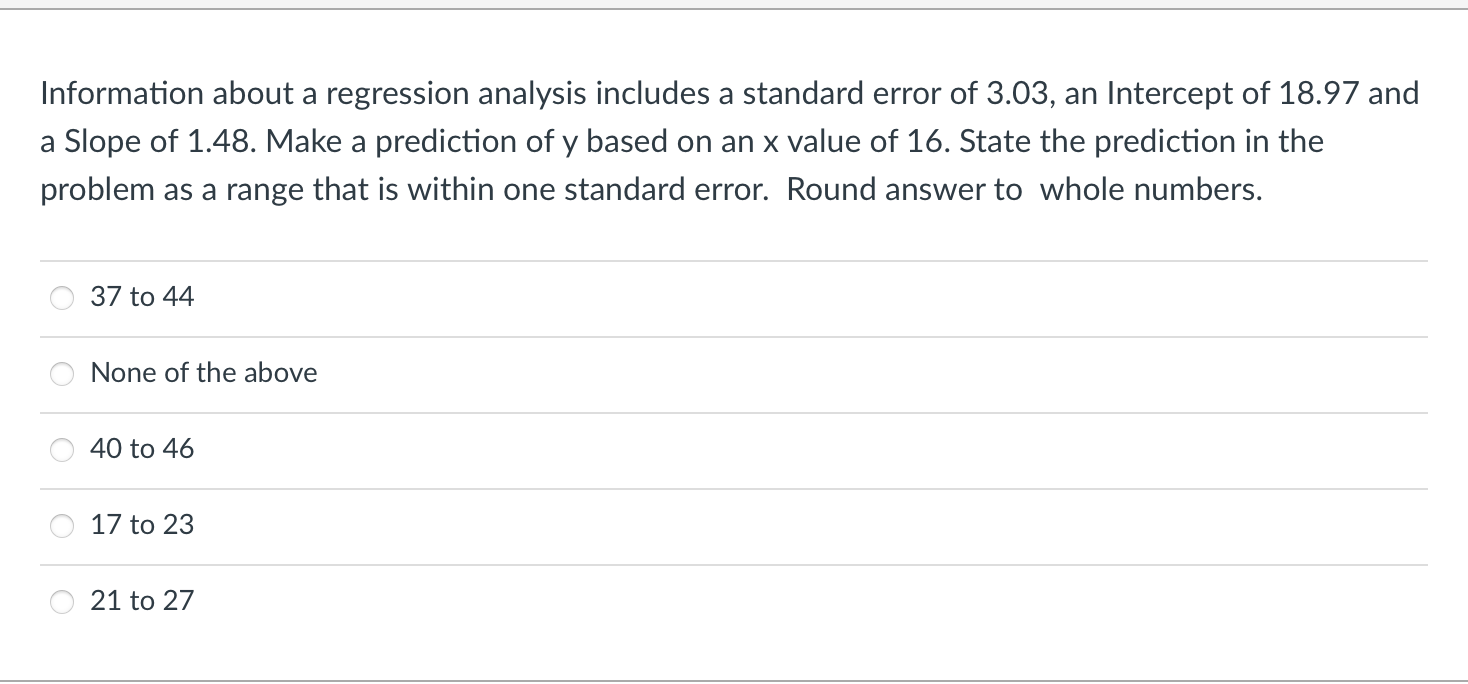The height and width of the screenshot is (684, 1468).
Task: Click the "37 to 44" answer label
Action: (142, 296)
